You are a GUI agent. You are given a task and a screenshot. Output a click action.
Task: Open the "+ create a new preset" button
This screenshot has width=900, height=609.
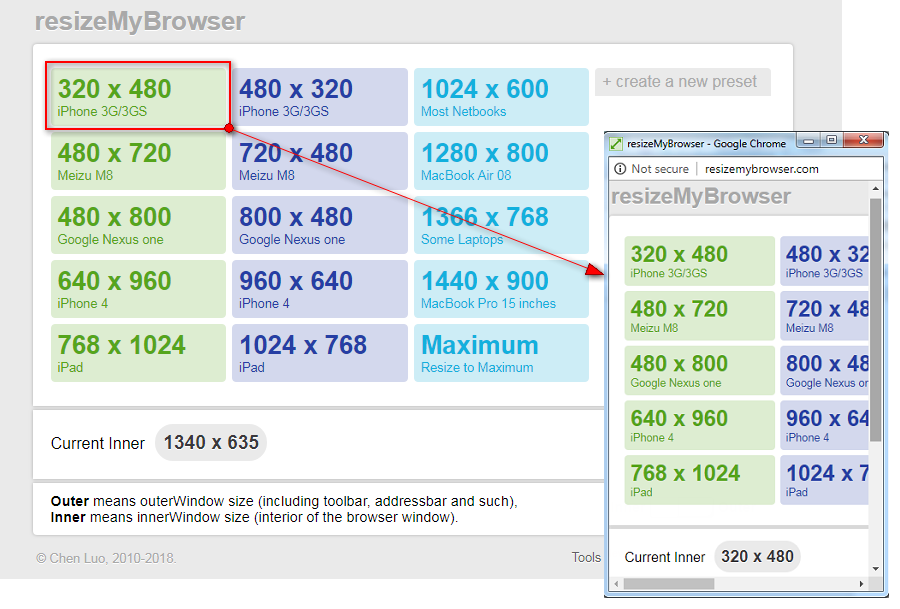(683, 82)
